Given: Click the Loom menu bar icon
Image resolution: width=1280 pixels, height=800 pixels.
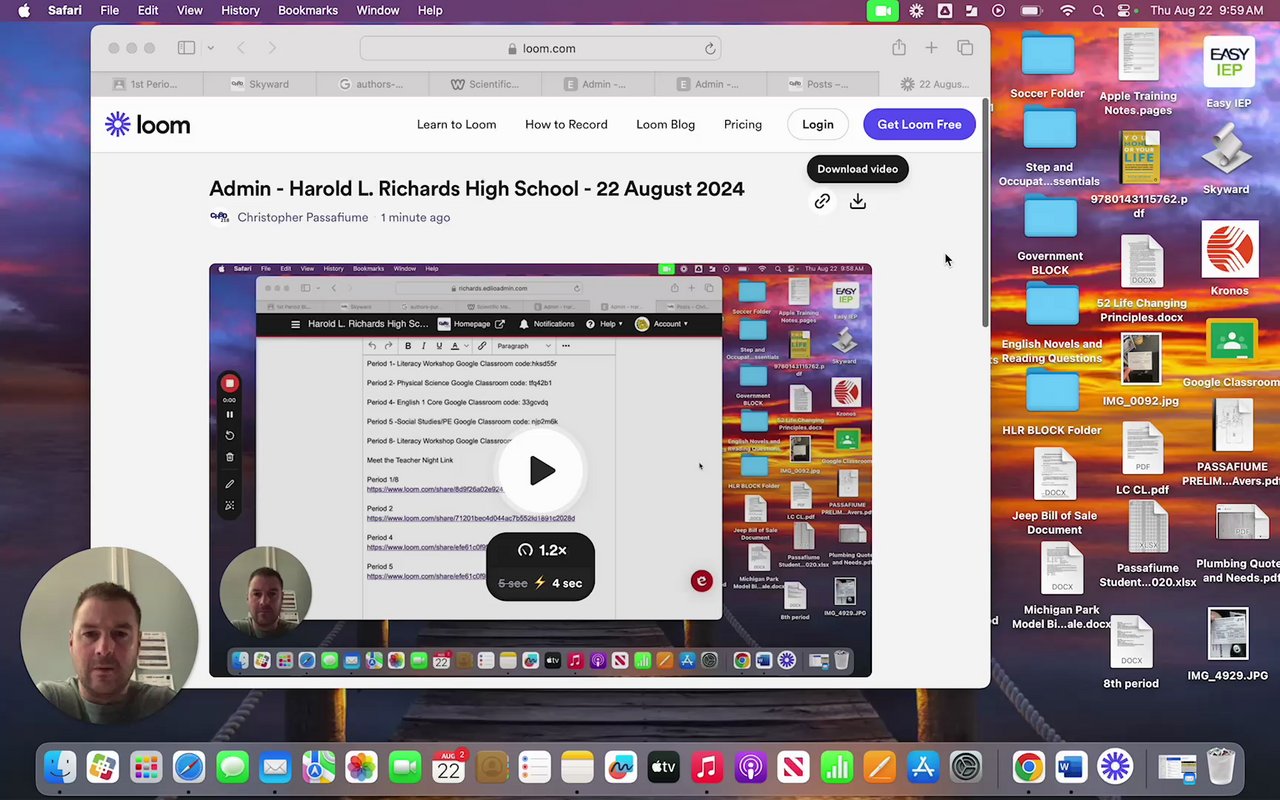Looking at the screenshot, I should coord(916,10).
